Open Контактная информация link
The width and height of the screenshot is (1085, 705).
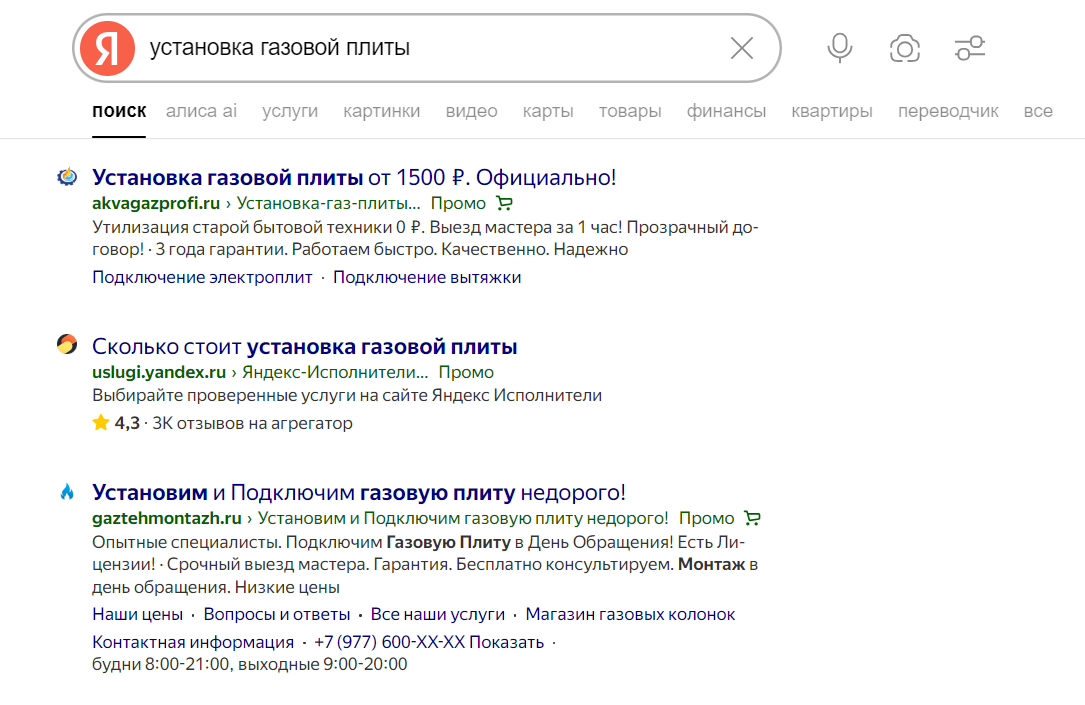[x=193, y=642]
